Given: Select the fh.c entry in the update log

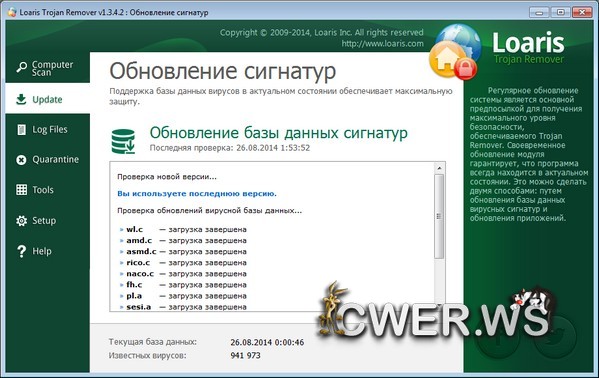Looking at the screenshot, I should coord(183,285).
